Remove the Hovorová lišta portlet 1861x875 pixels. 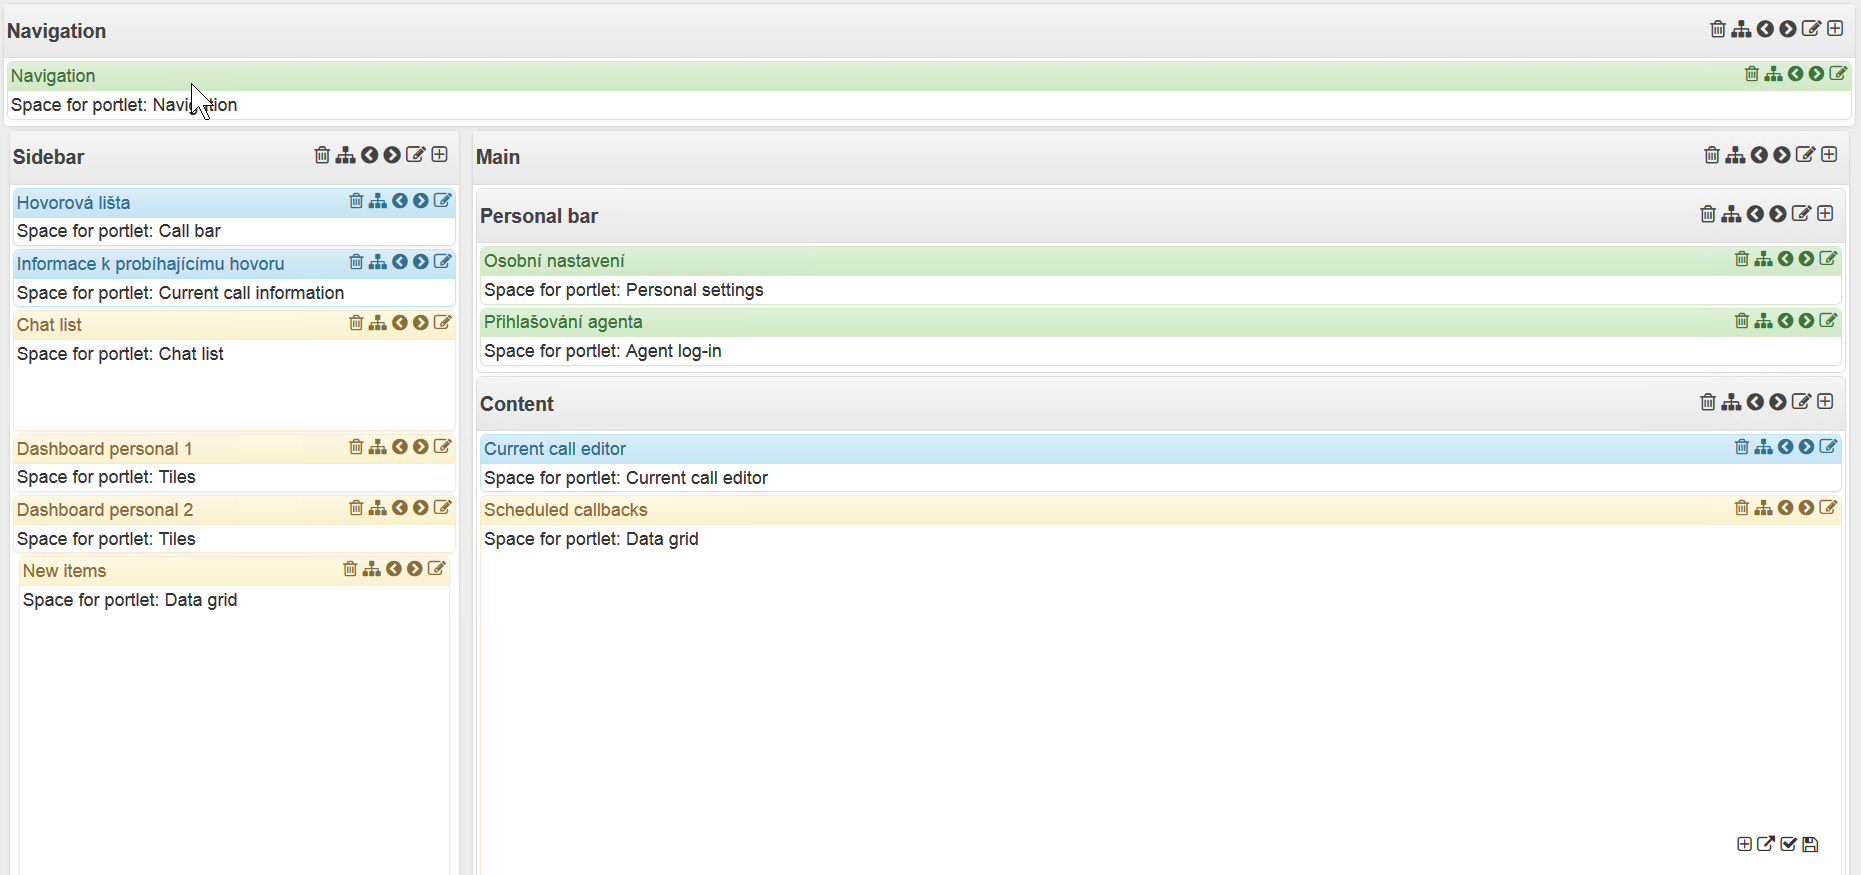(356, 201)
